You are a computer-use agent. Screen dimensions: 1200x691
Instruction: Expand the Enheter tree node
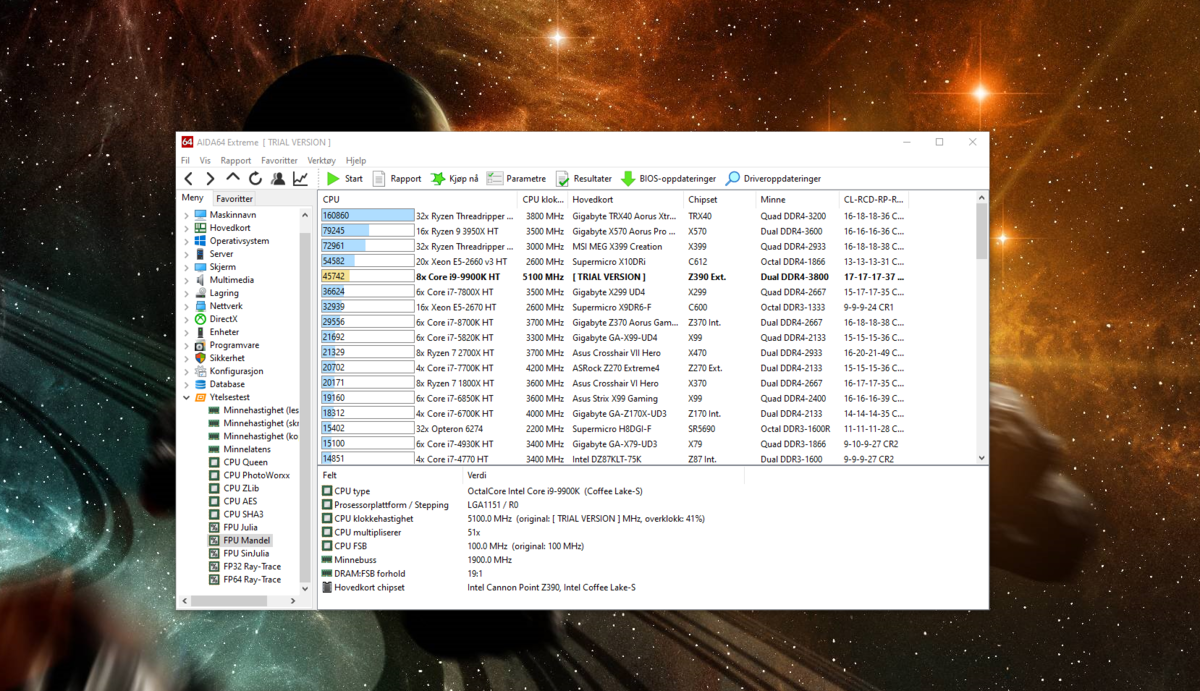pyautogui.click(x=186, y=332)
